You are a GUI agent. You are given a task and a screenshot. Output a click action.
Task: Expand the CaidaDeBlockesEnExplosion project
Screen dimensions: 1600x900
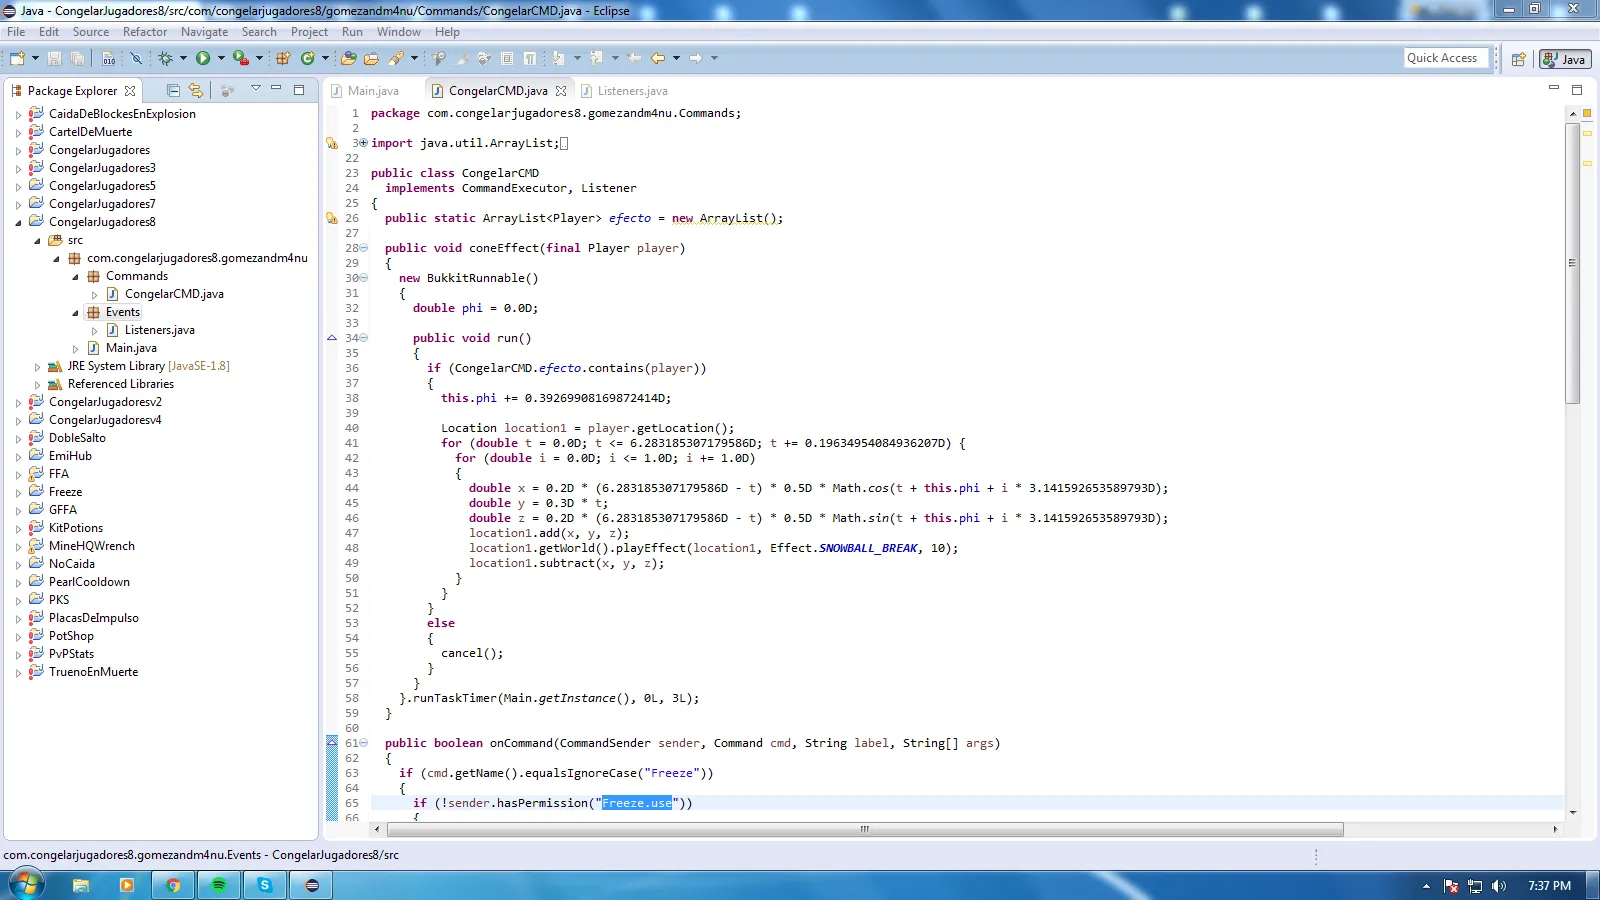18,115
